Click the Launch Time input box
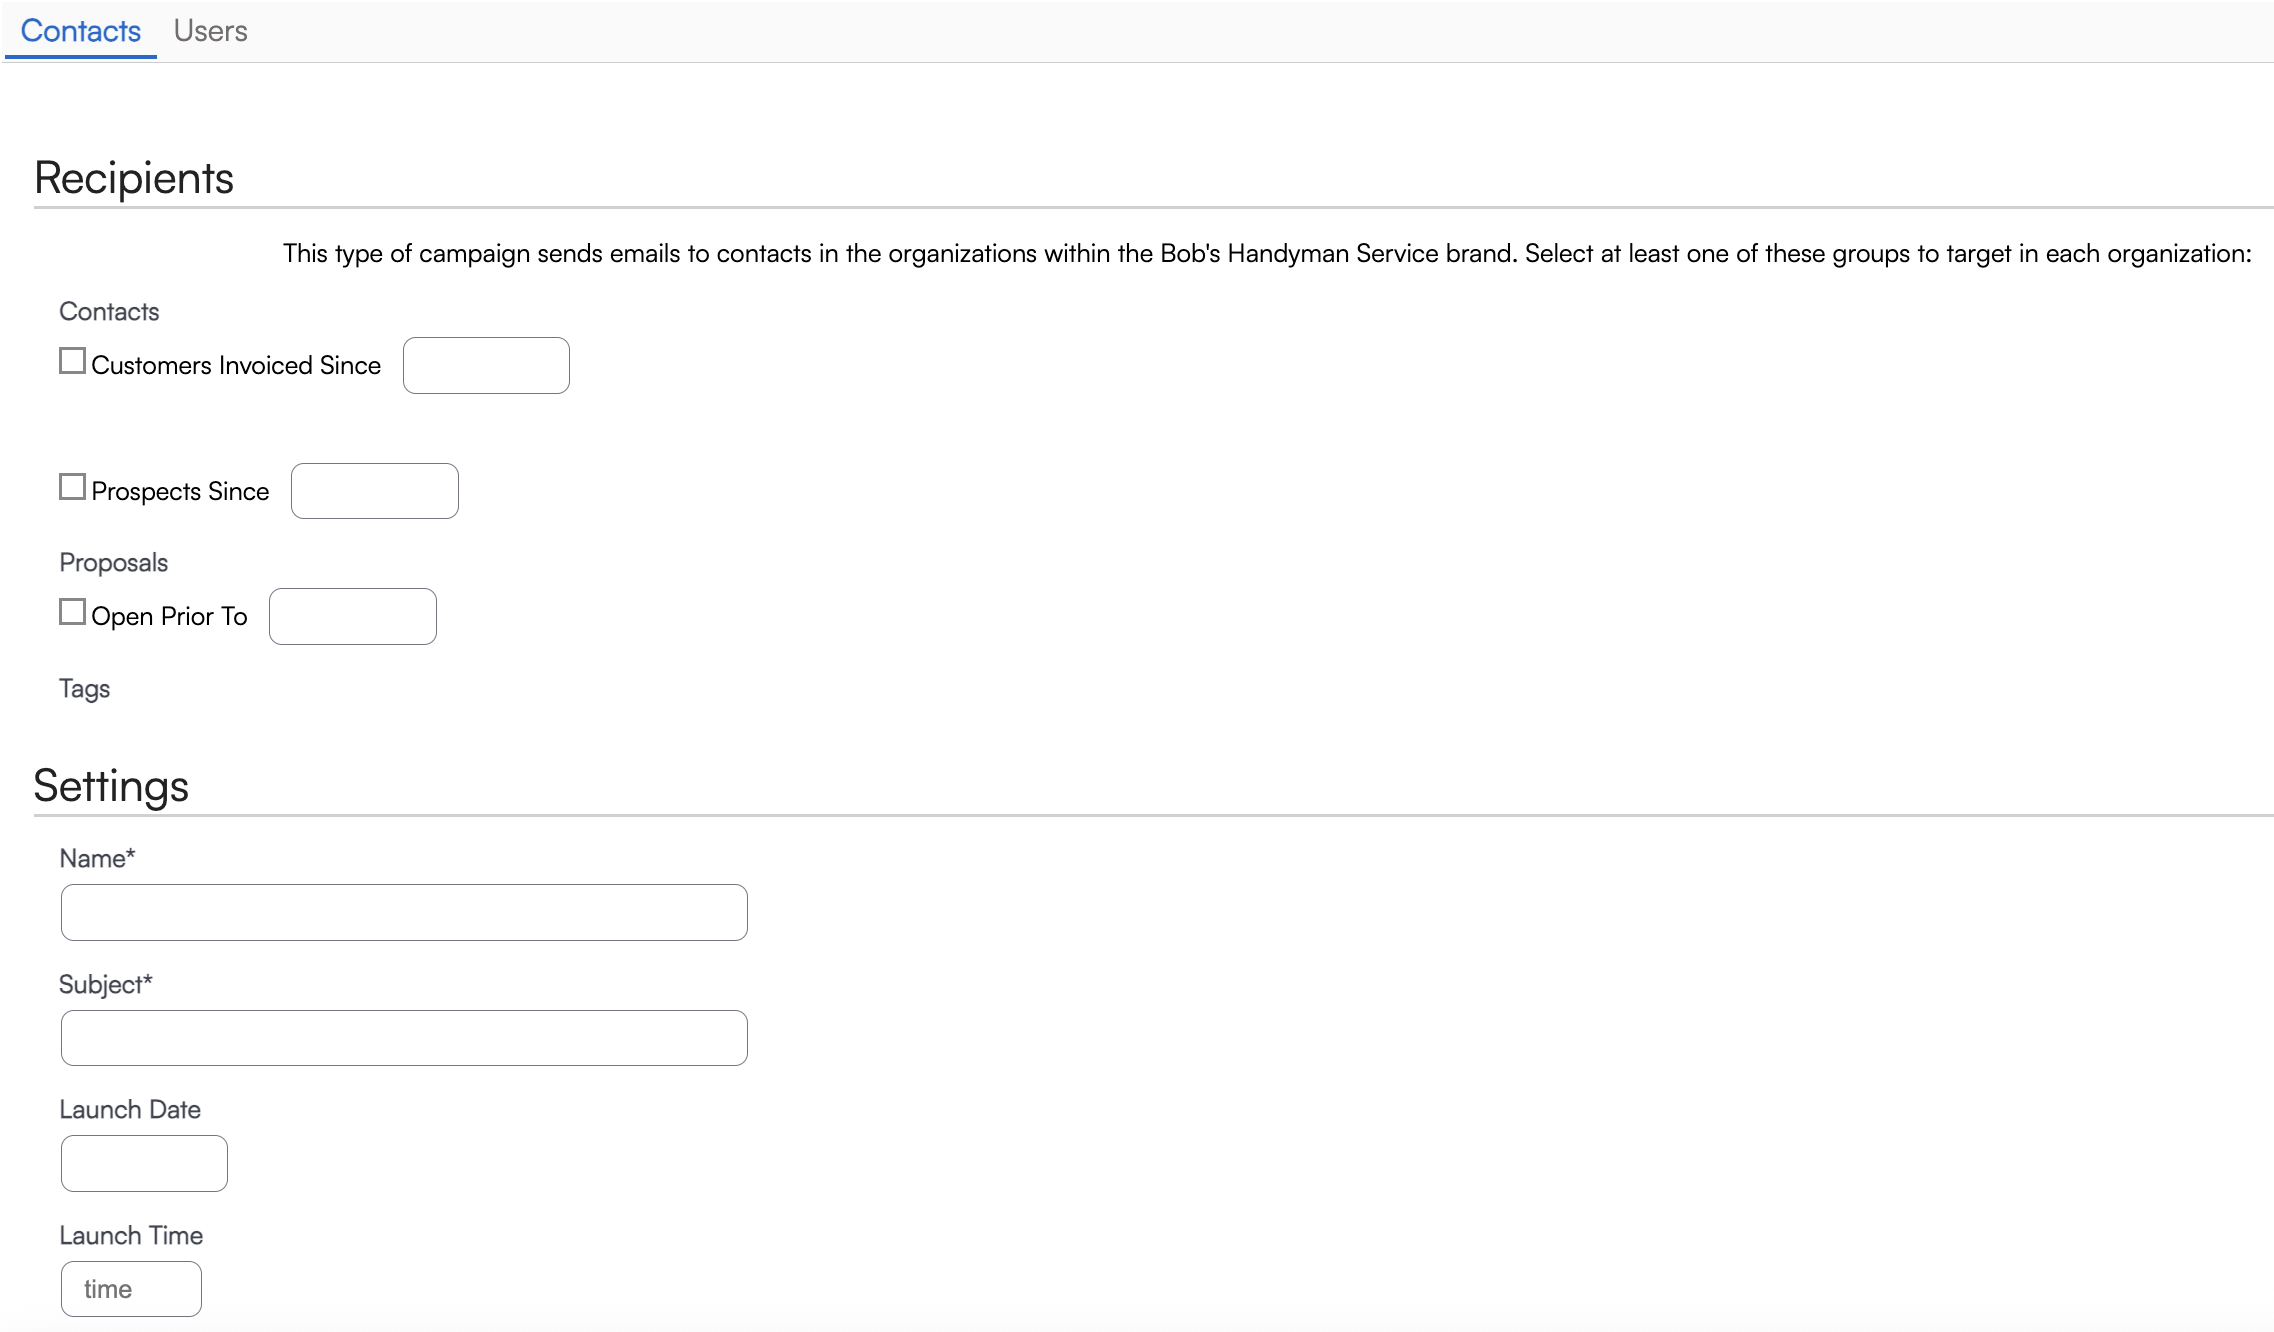 [131, 1289]
